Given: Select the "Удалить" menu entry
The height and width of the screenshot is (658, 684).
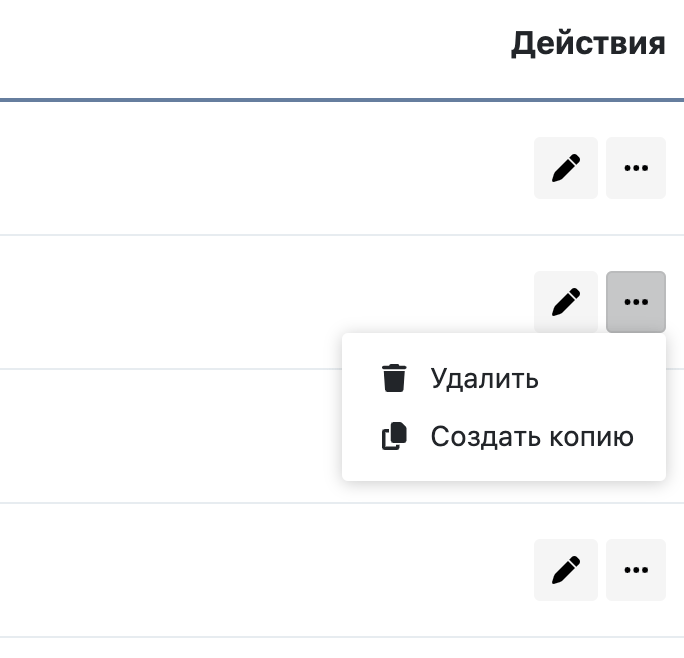Looking at the screenshot, I should coord(485,379).
